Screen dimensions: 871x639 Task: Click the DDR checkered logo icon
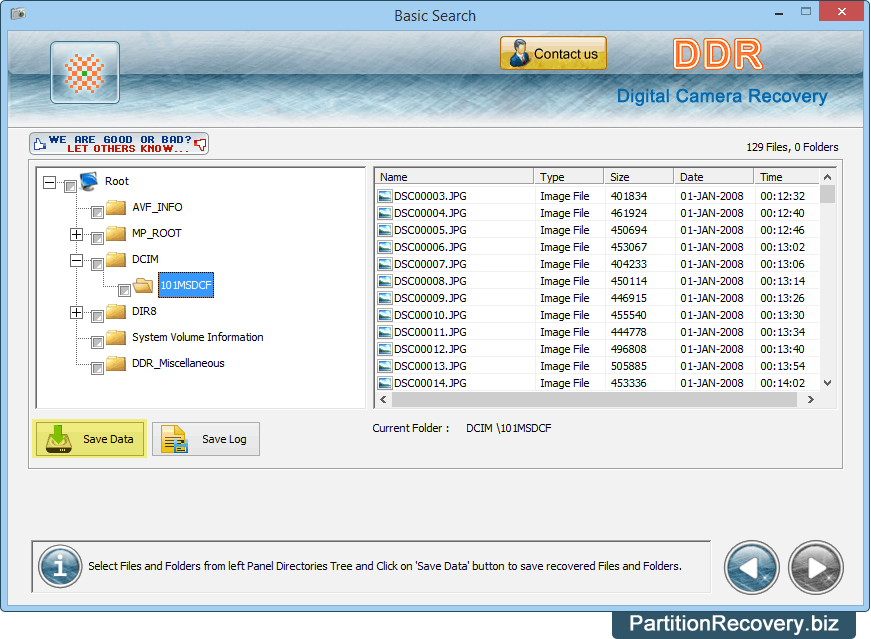[x=85, y=73]
